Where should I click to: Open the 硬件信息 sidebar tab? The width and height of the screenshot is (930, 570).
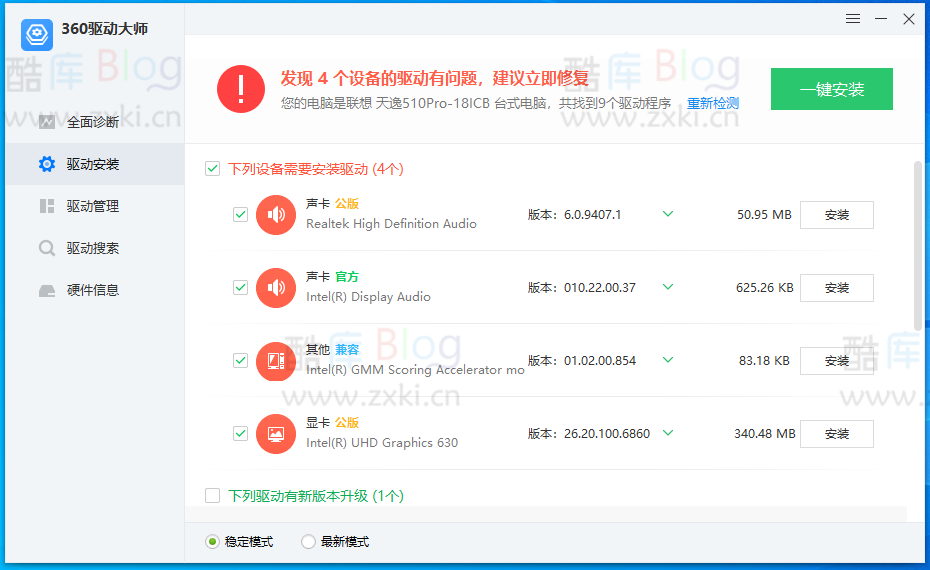tap(95, 290)
